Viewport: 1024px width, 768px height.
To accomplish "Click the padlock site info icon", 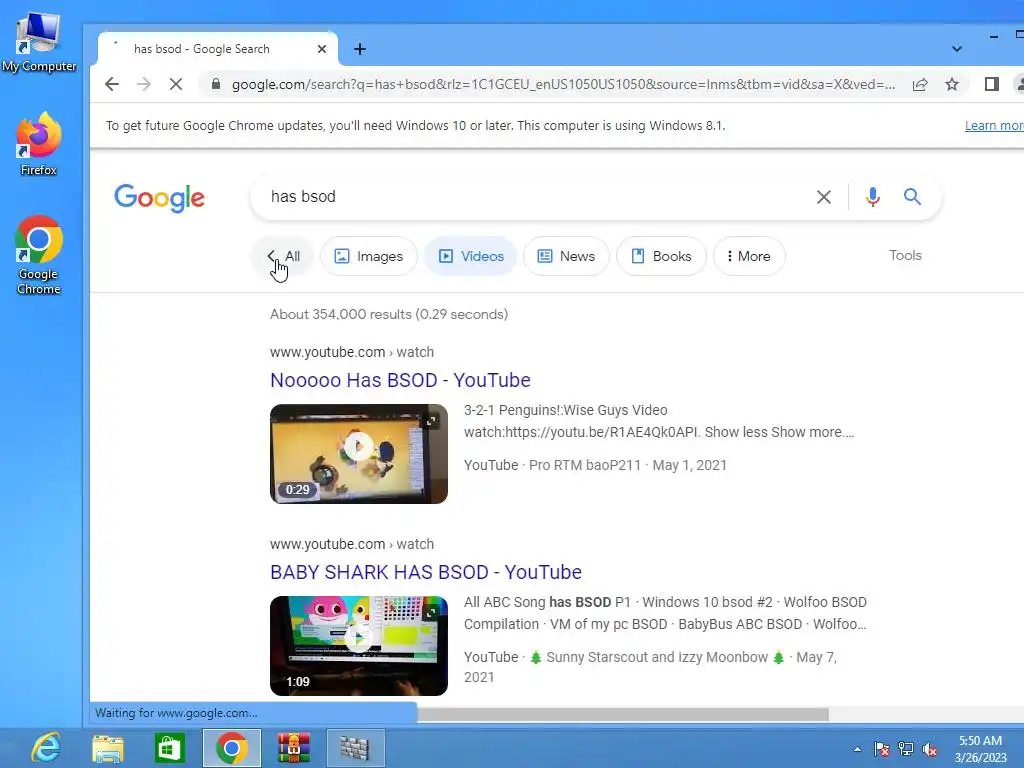I will pos(216,84).
